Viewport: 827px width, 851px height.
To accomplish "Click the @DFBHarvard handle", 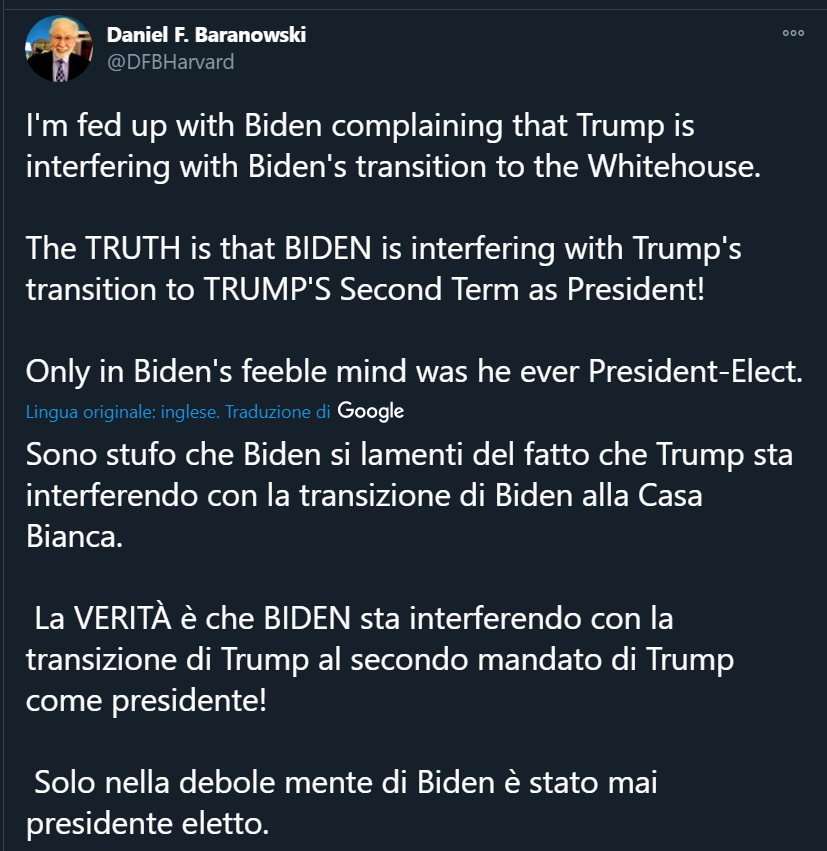I will click(x=170, y=62).
